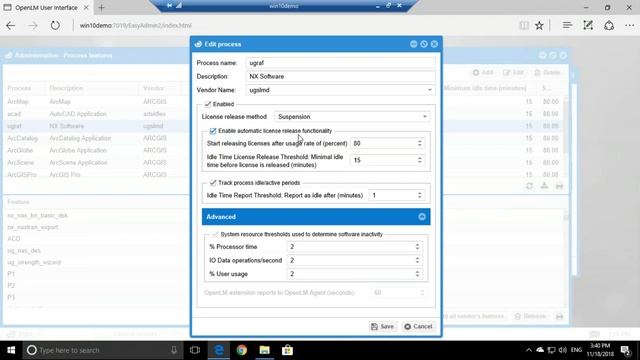Viewport: 640px width, 360px height.
Task: Close the Edit process dialog
Action: [x=434, y=44]
